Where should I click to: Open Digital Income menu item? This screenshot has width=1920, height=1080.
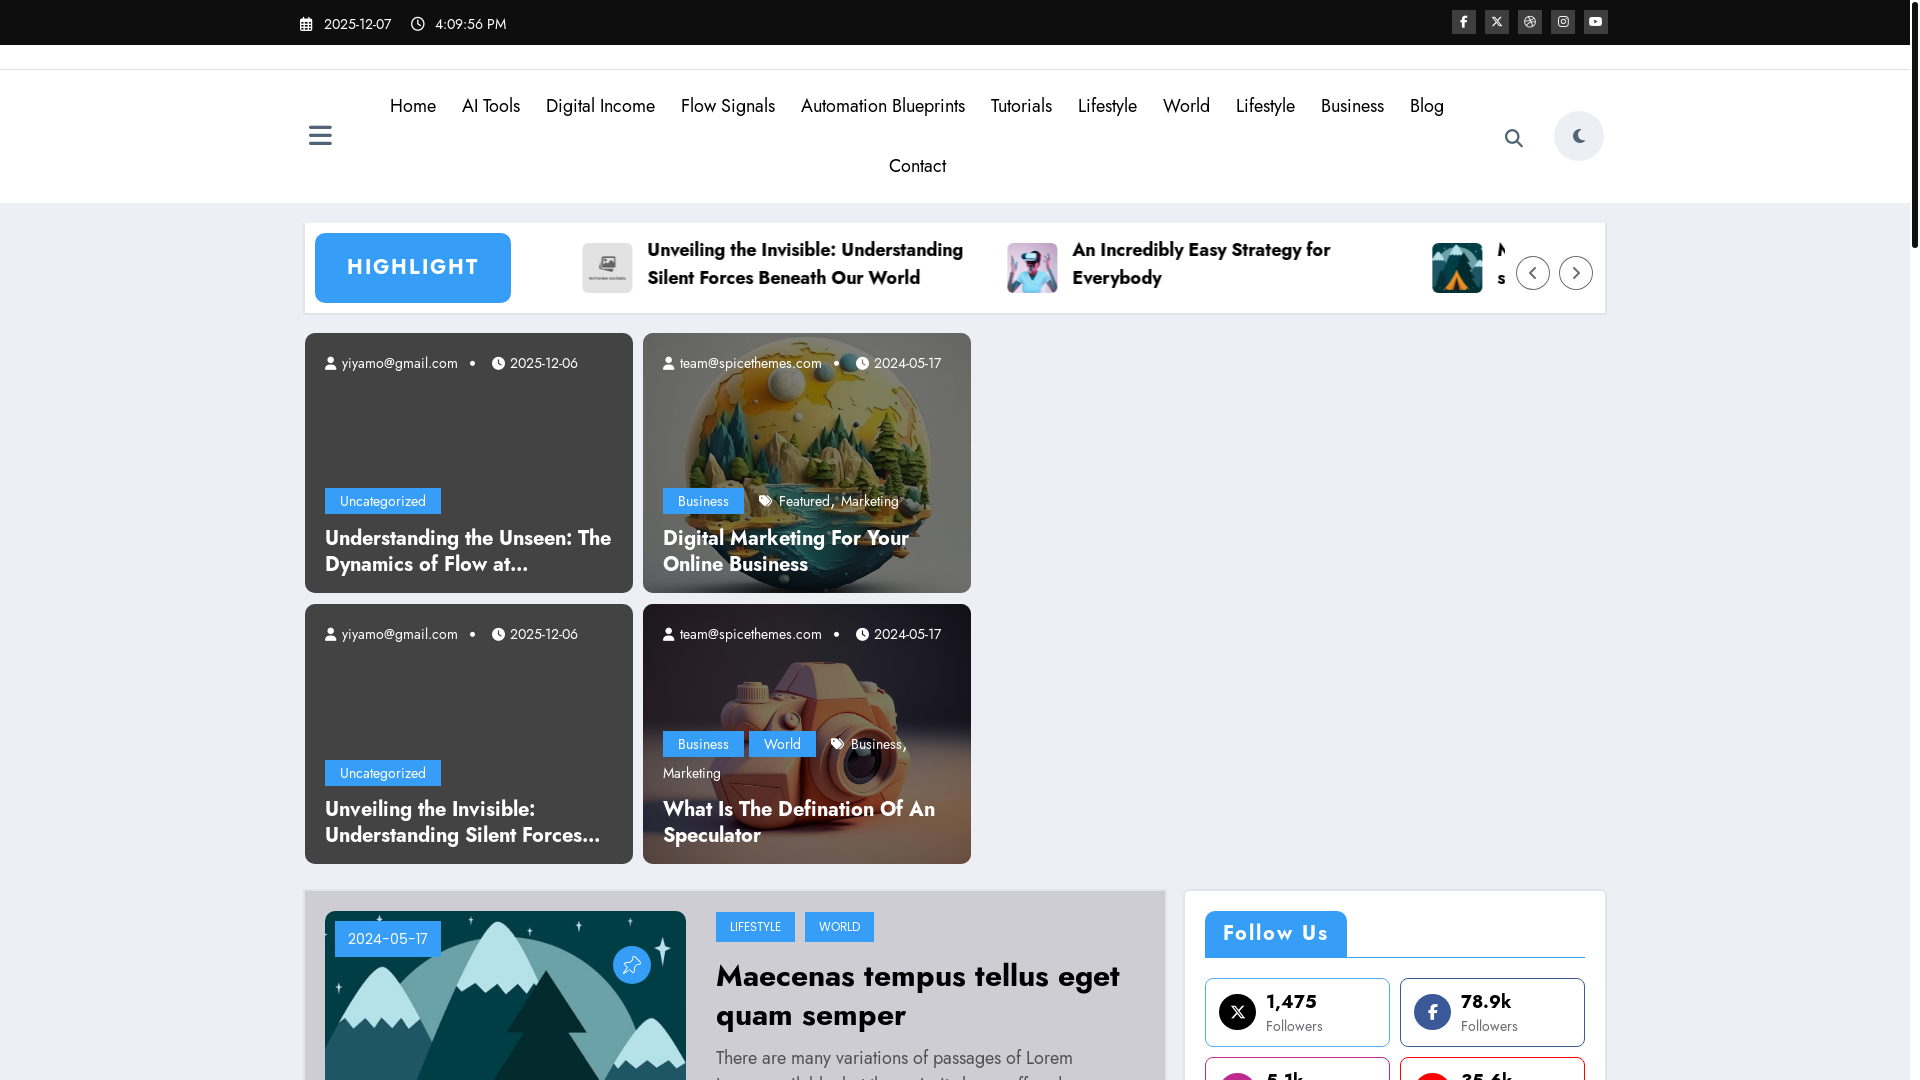coord(600,106)
